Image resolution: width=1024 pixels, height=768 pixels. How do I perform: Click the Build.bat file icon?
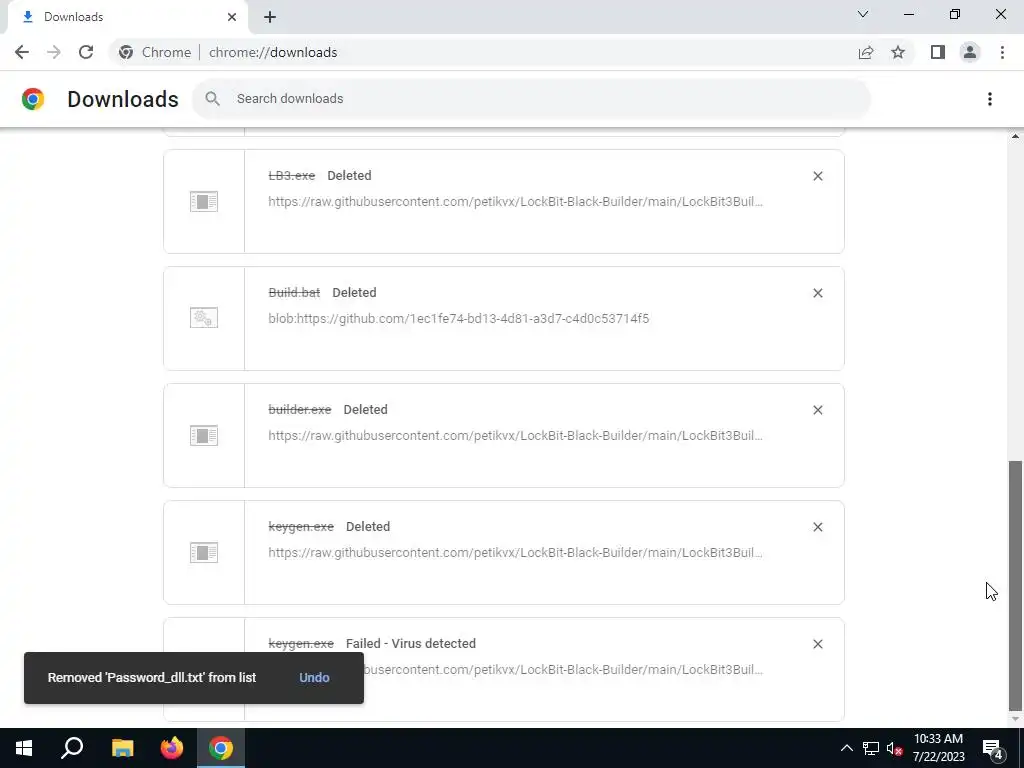coord(204,318)
